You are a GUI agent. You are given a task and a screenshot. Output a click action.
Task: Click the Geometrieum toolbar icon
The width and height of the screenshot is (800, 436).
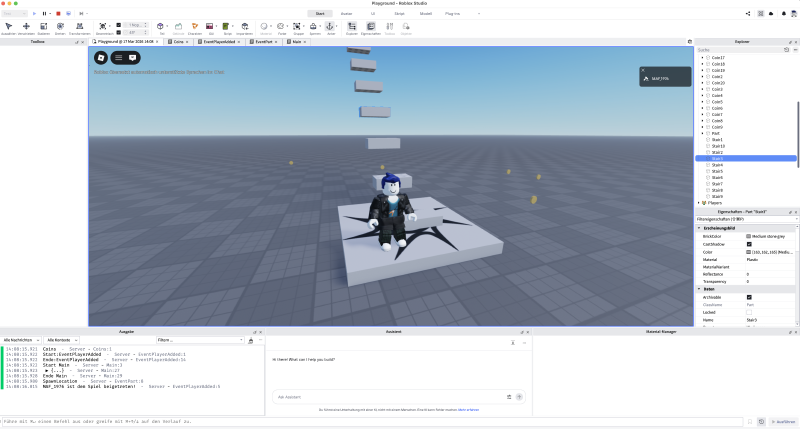tap(103, 27)
